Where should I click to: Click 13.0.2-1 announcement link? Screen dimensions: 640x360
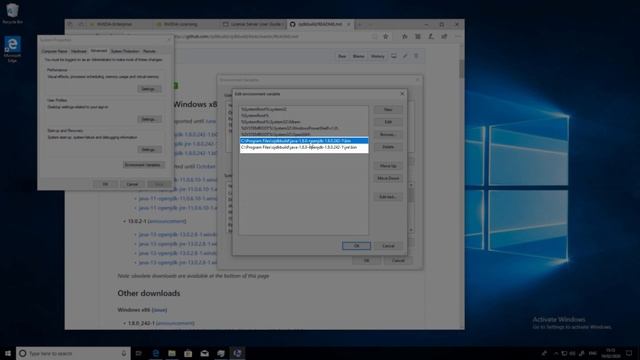(x=167, y=221)
